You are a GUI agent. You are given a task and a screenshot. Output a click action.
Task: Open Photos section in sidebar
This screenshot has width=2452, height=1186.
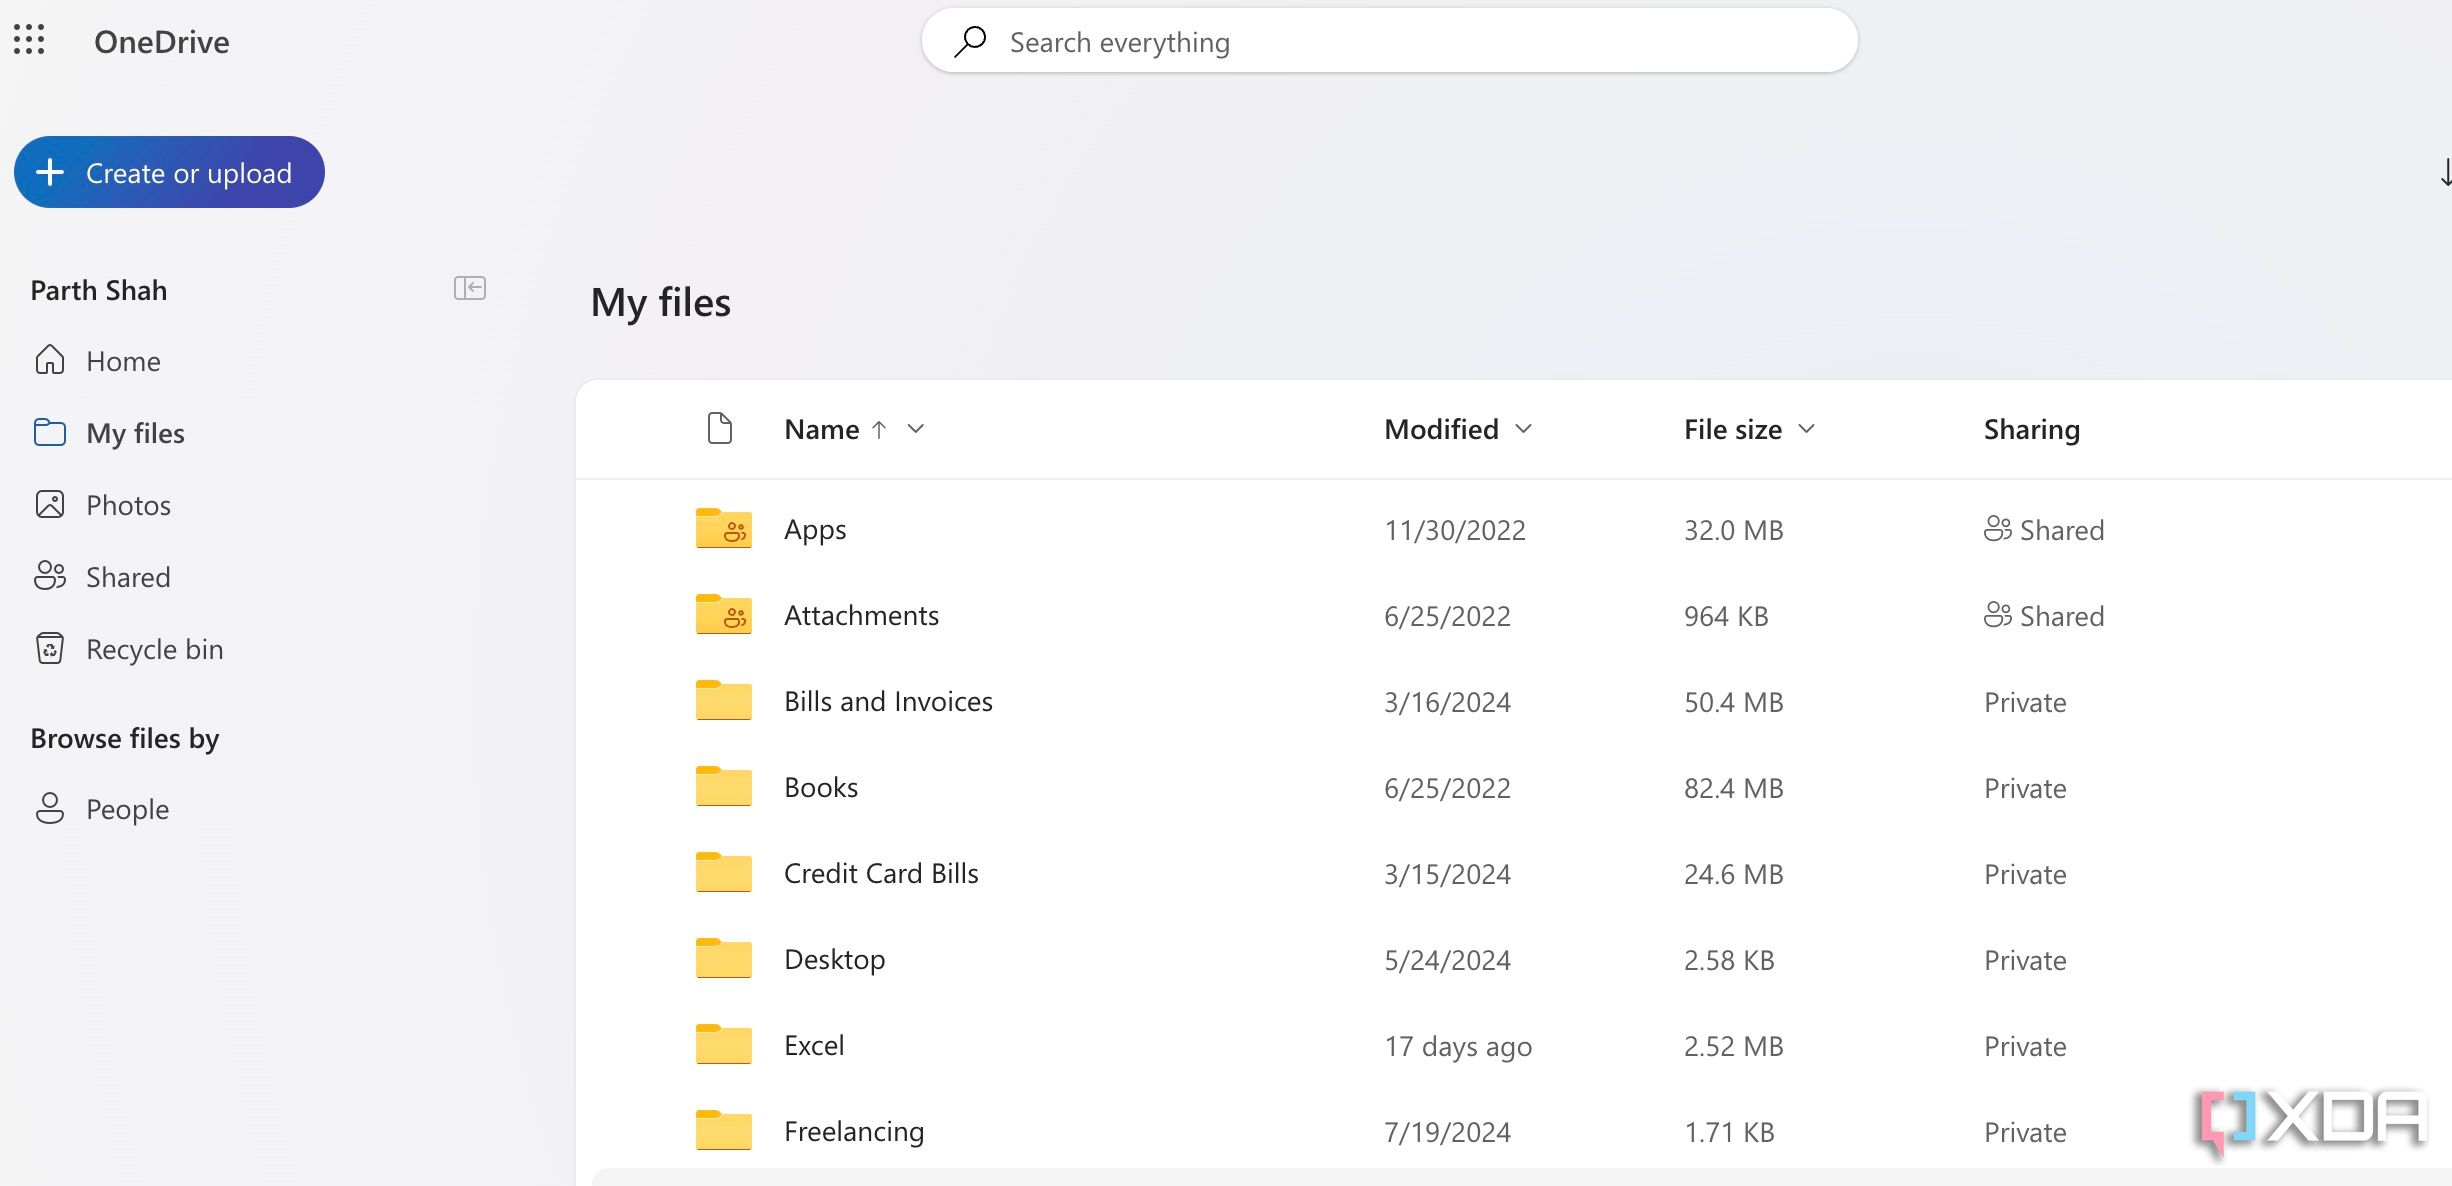(128, 505)
